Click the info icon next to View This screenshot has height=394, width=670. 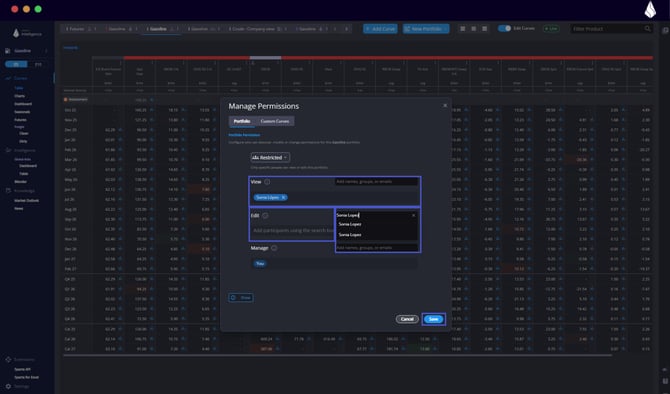[x=267, y=182]
